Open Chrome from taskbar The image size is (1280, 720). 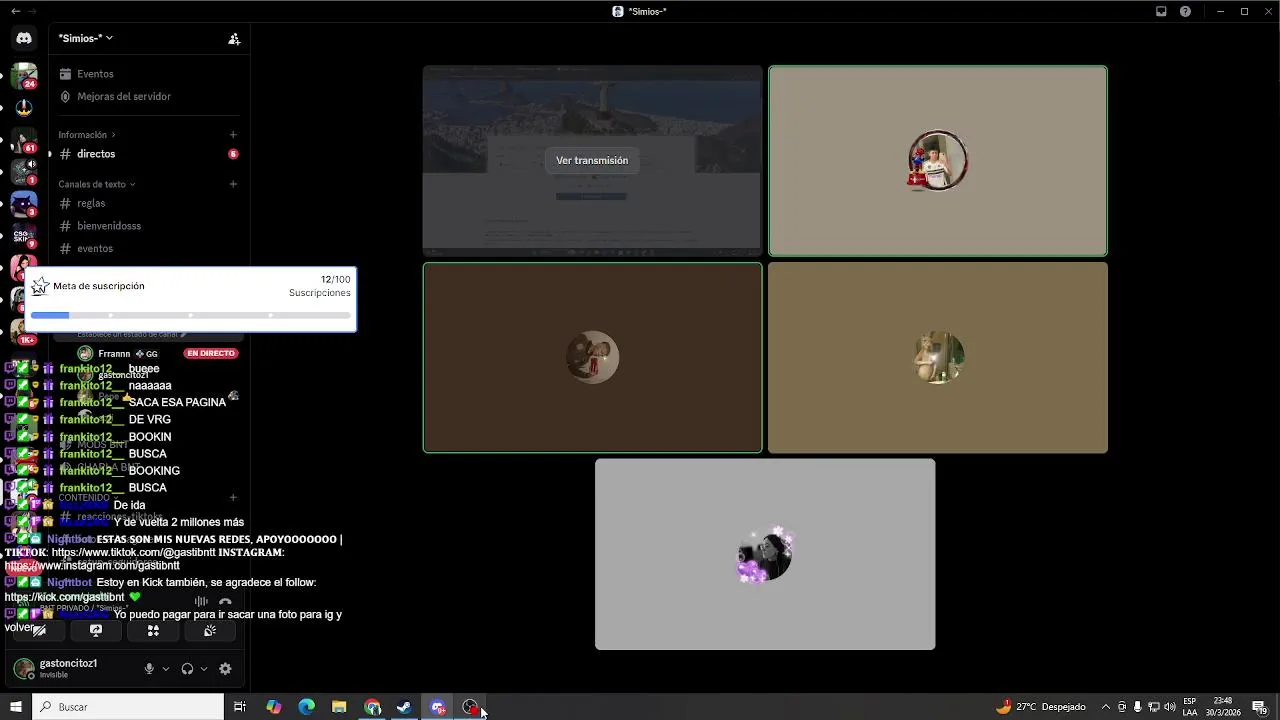pos(373,707)
